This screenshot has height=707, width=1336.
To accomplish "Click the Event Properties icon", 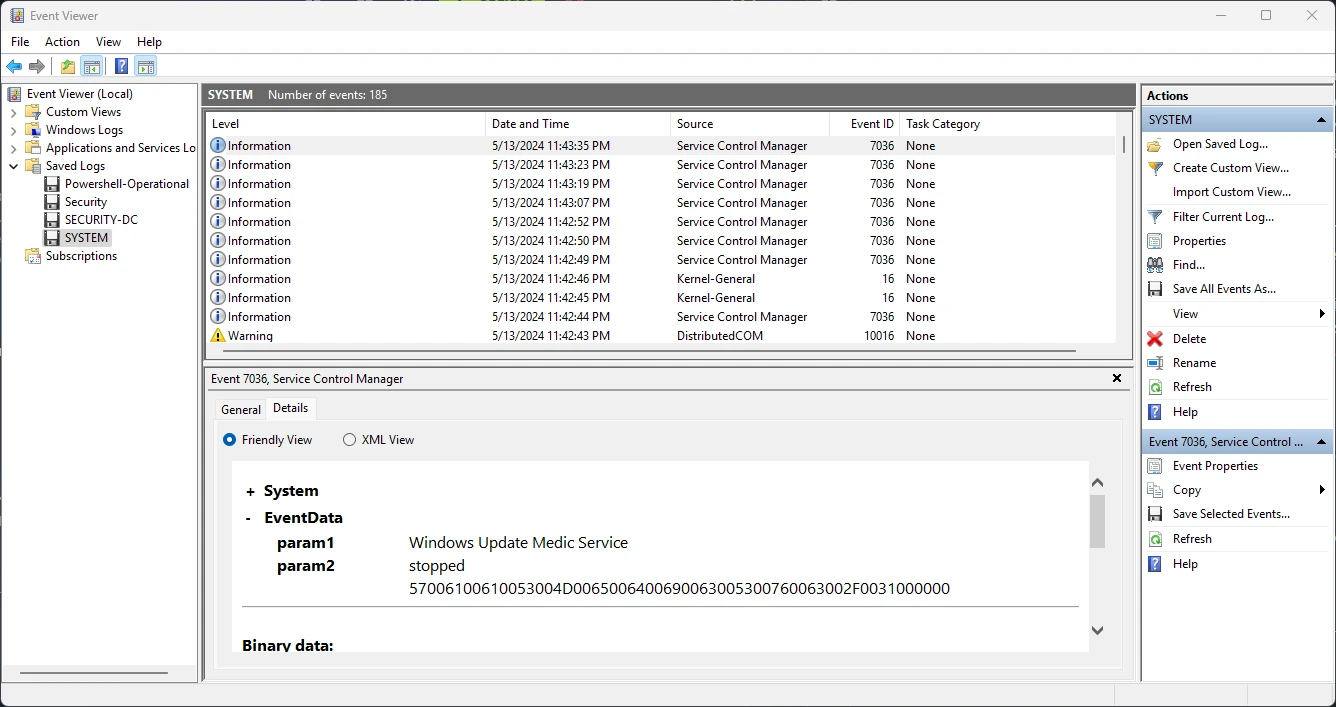I will pyautogui.click(x=1155, y=466).
